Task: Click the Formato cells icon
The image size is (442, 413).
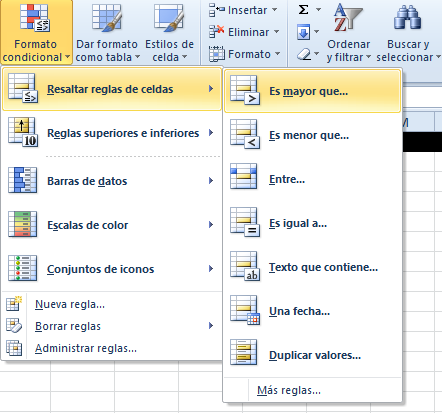Action: point(217,54)
